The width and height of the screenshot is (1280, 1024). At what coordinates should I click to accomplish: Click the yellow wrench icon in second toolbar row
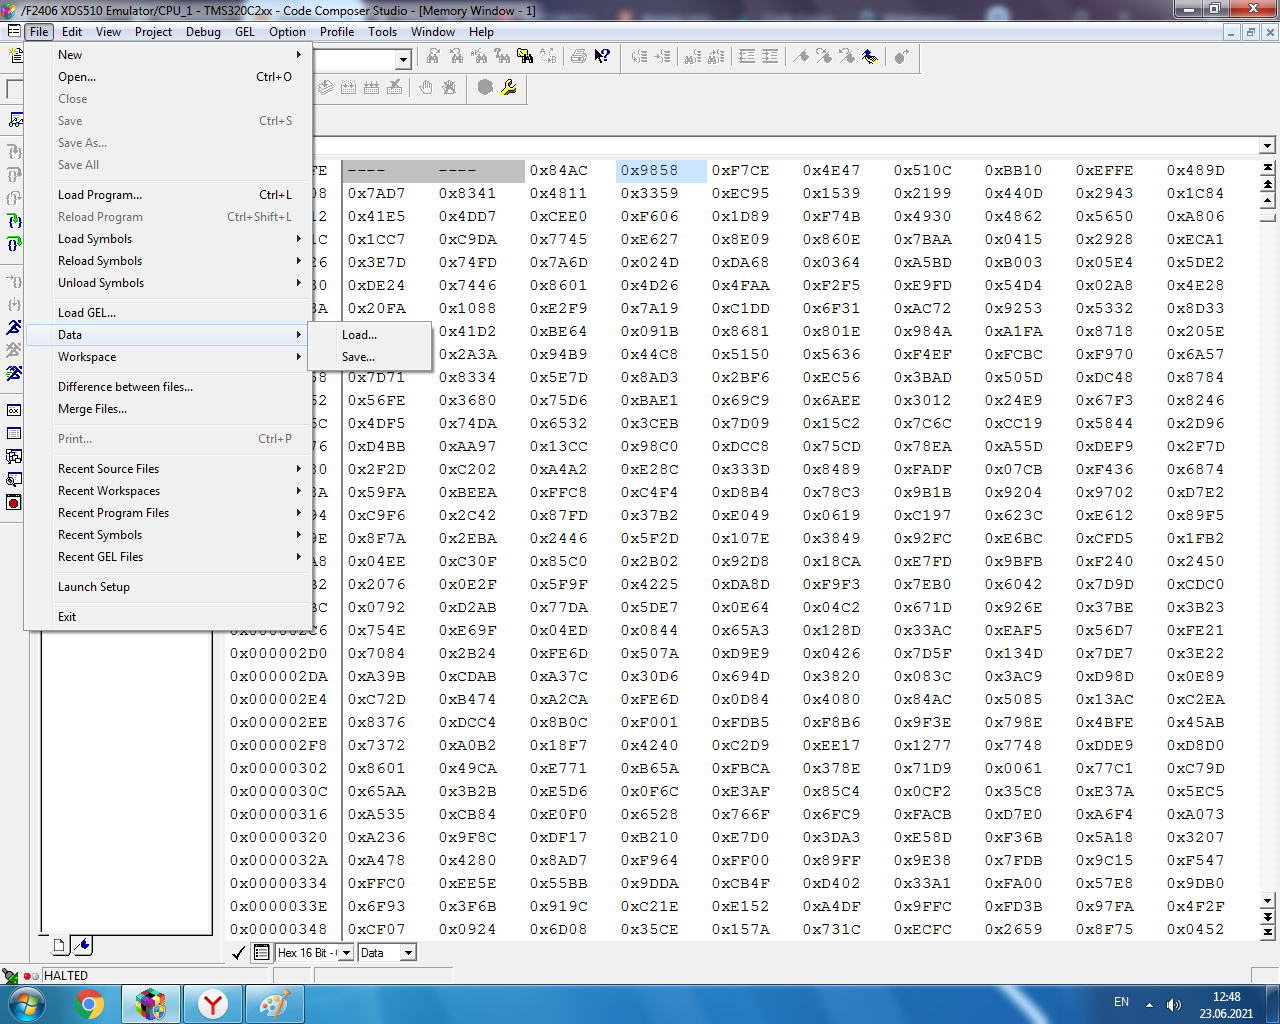(509, 88)
